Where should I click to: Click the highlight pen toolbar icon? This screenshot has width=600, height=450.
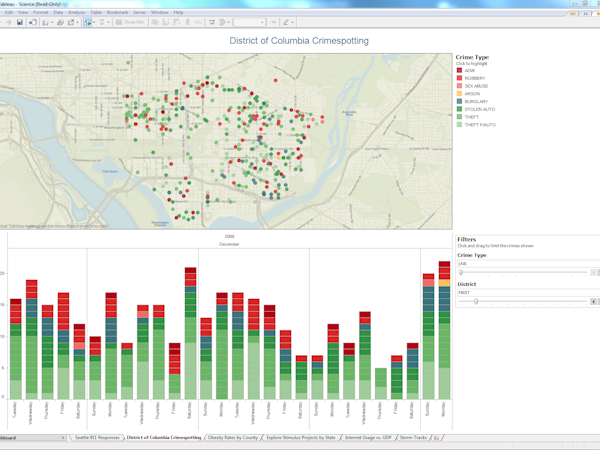coord(286,21)
